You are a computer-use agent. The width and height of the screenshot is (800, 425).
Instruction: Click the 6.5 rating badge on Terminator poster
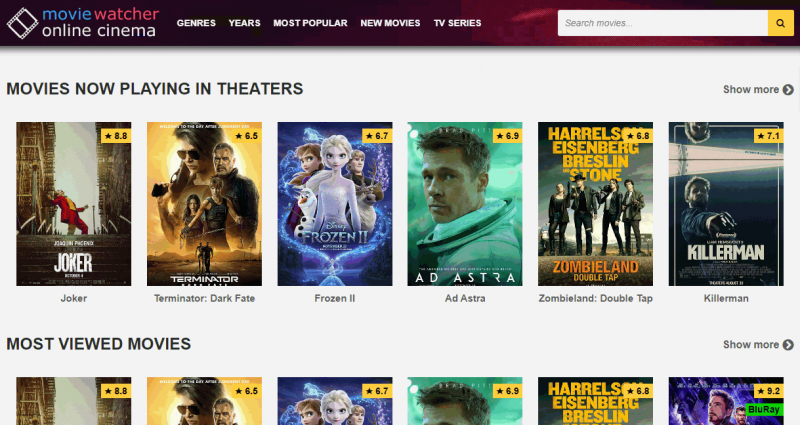tap(245, 135)
